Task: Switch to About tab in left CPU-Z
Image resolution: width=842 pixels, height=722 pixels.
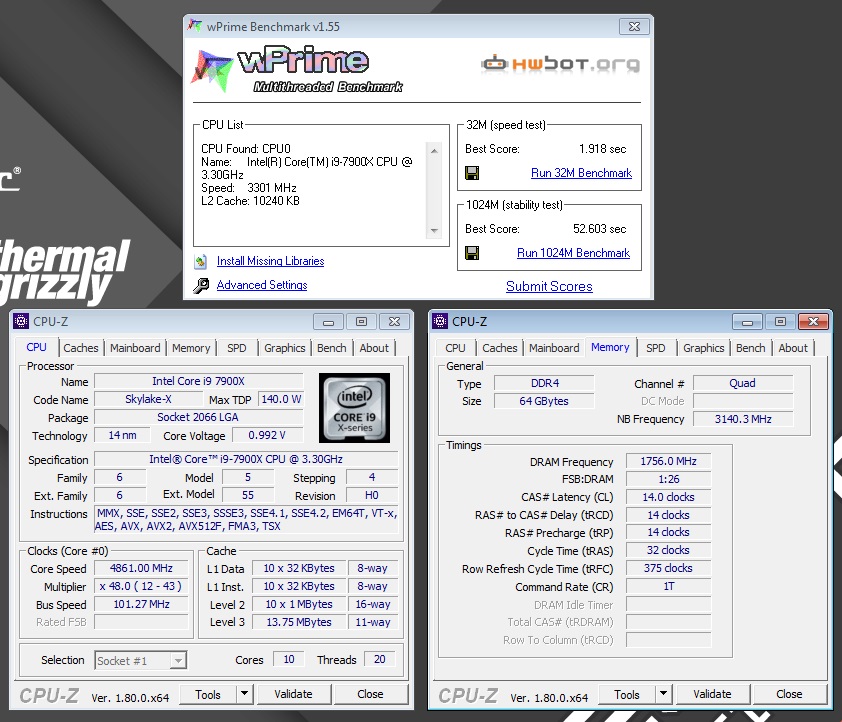Action: coord(374,348)
